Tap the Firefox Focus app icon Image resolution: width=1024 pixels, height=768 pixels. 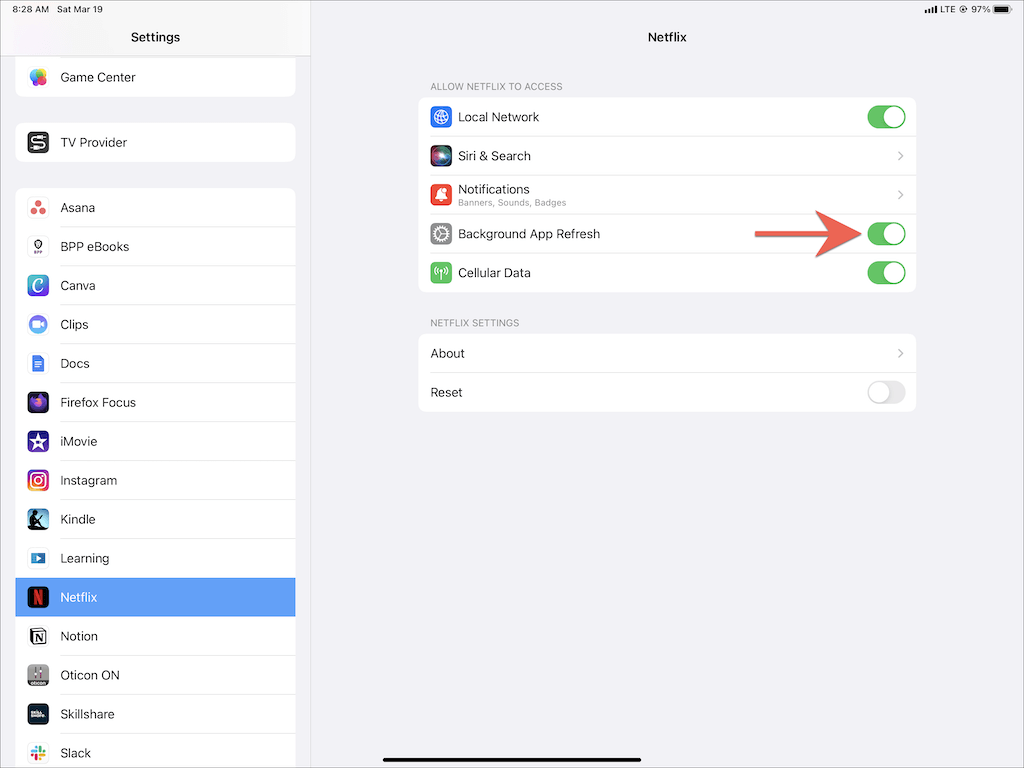[38, 402]
